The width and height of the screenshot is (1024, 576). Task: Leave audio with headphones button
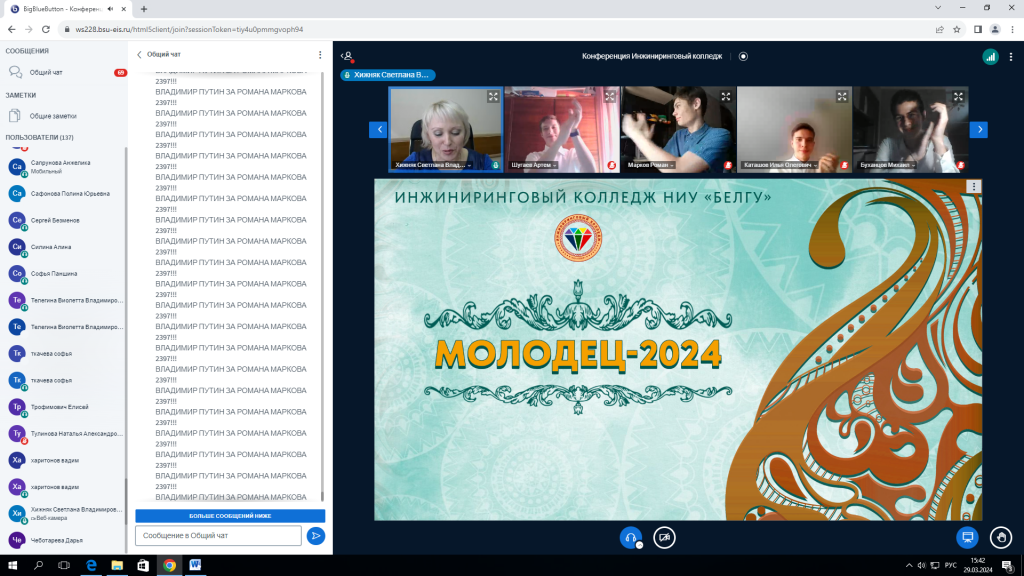[x=631, y=537]
